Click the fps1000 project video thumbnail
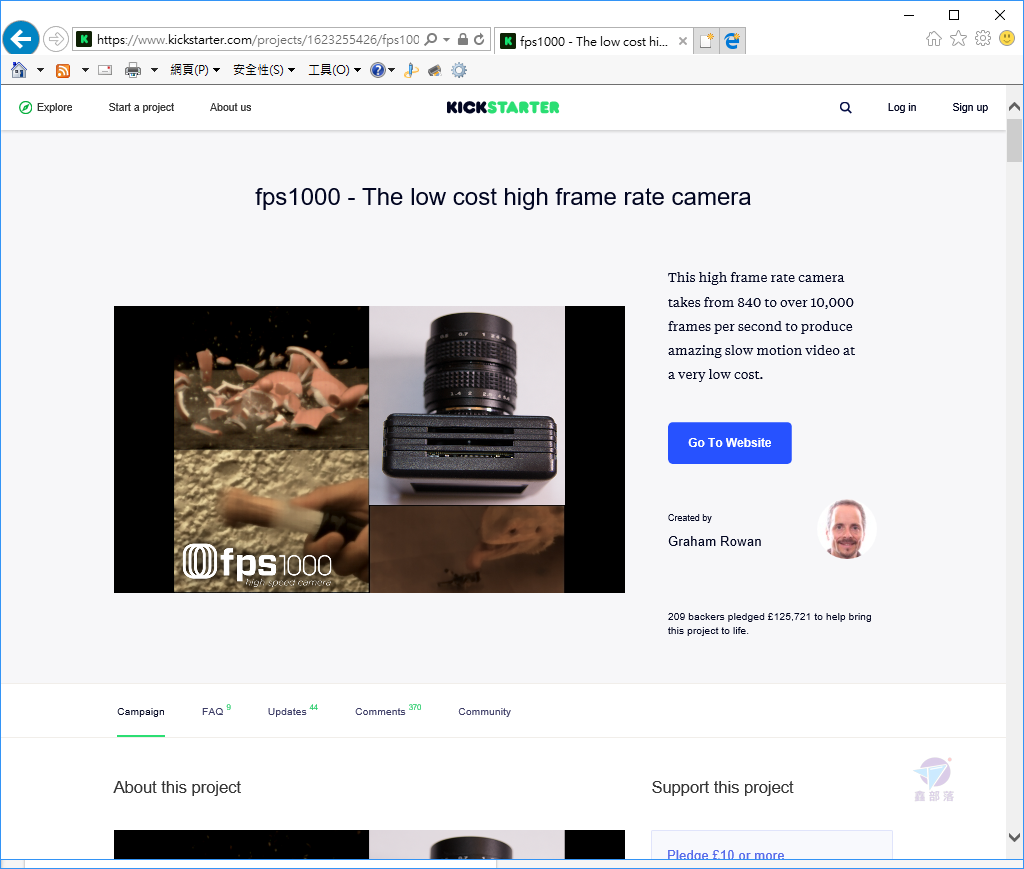Image resolution: width=1024 pixels, height=869 pixels. pyautogui.click(x=369, y=449)
